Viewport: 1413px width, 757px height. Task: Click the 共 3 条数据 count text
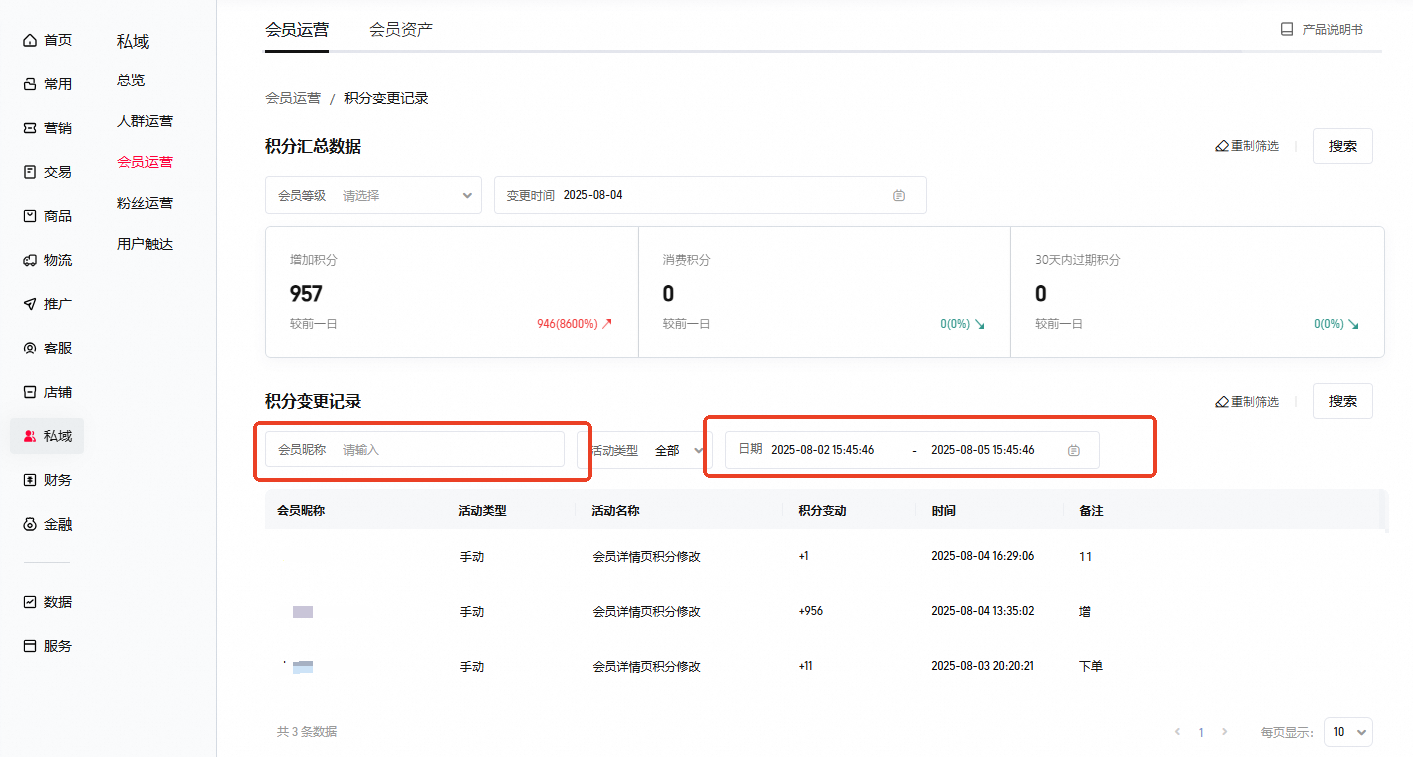click(307, 732)
